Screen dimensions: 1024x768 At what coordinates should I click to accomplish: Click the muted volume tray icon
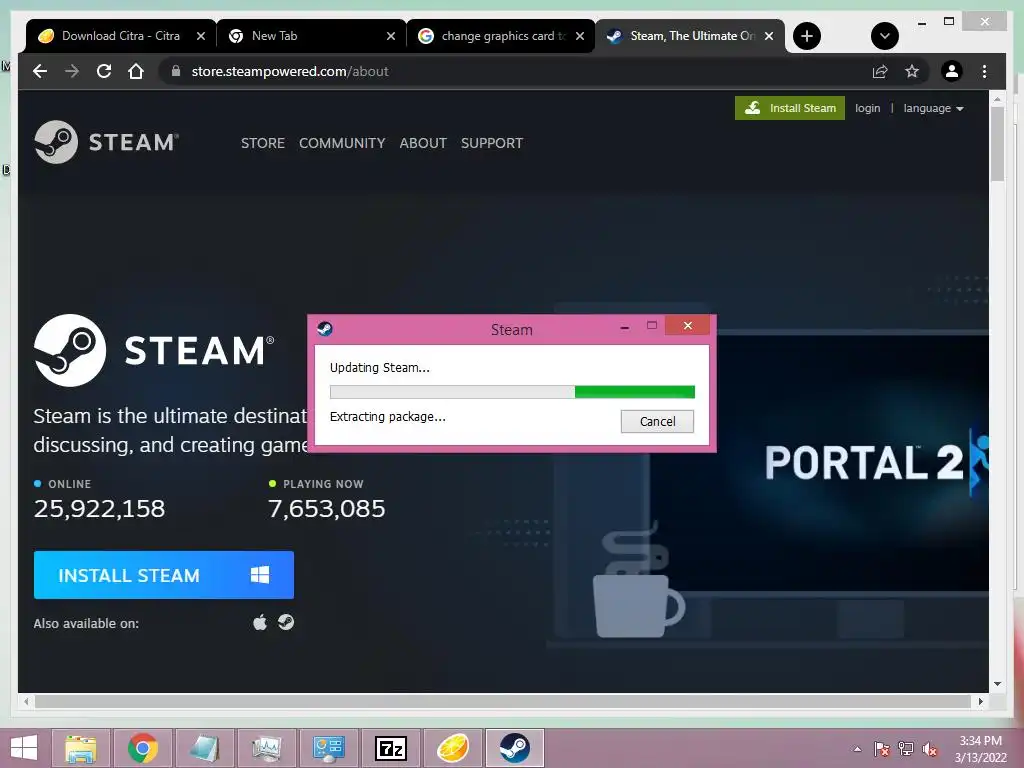point(930,749)
